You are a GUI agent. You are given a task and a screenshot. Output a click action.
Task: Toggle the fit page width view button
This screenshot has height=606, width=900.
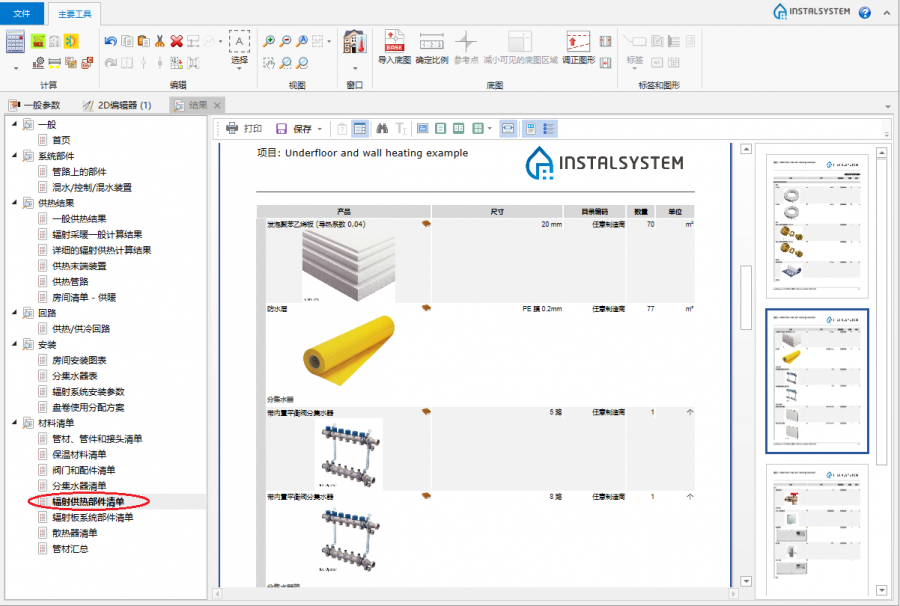[508, 128]
